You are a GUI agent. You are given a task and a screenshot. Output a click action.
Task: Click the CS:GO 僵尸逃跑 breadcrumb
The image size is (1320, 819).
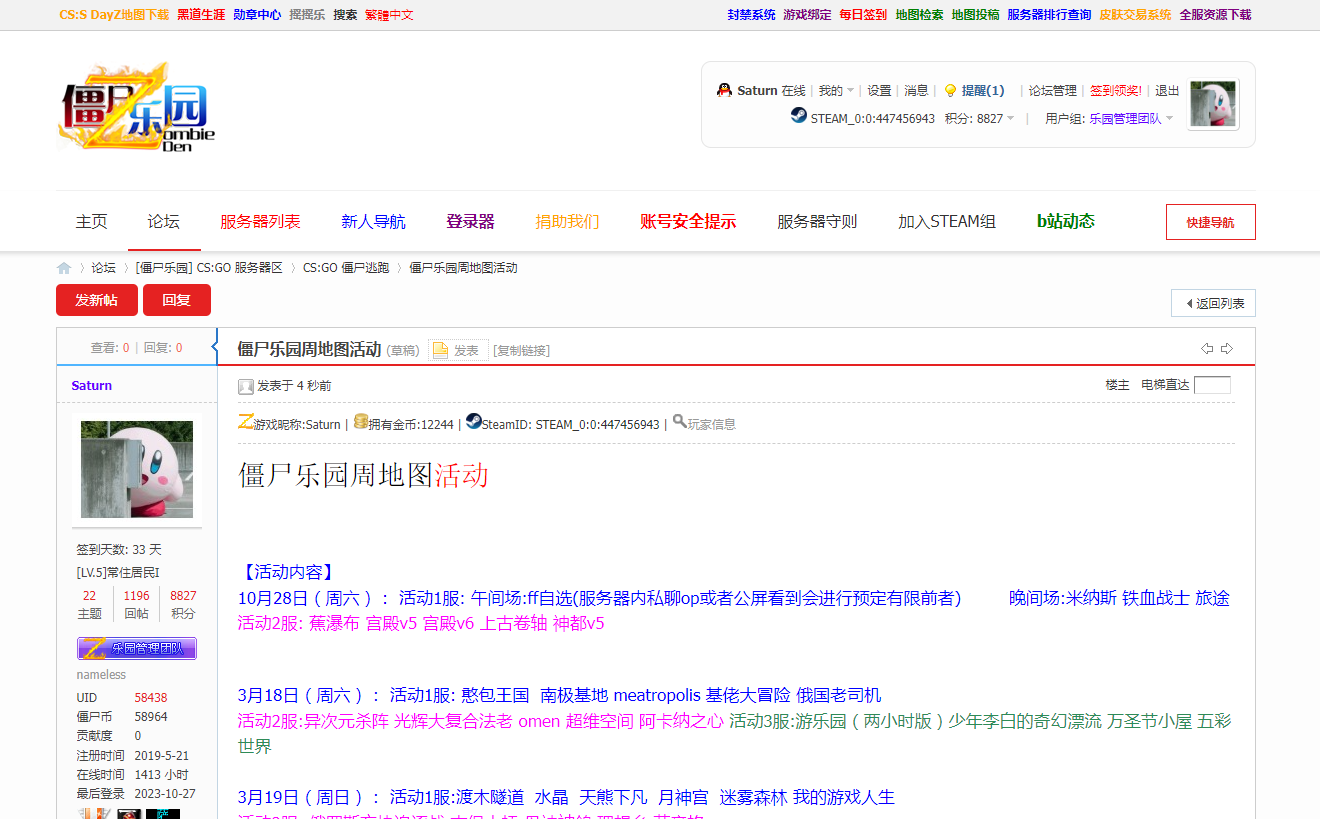pos(344,268)
